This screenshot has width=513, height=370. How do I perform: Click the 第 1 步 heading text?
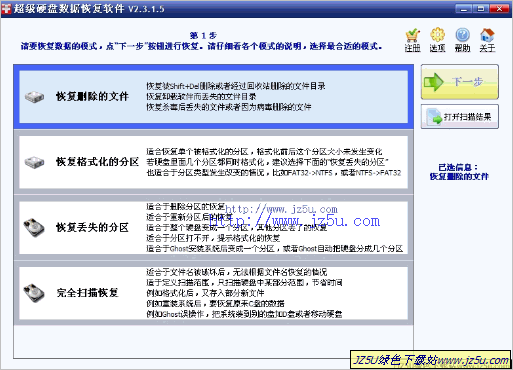click(203, 35)
